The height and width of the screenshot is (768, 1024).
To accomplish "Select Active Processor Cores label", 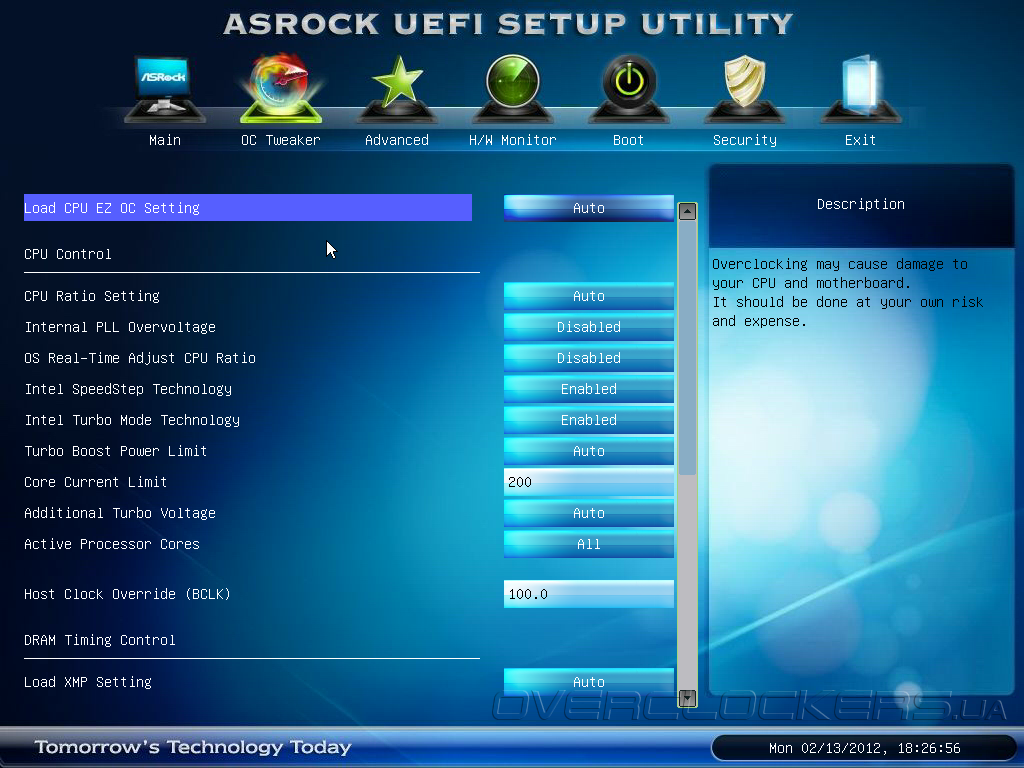I will point(112,544).
